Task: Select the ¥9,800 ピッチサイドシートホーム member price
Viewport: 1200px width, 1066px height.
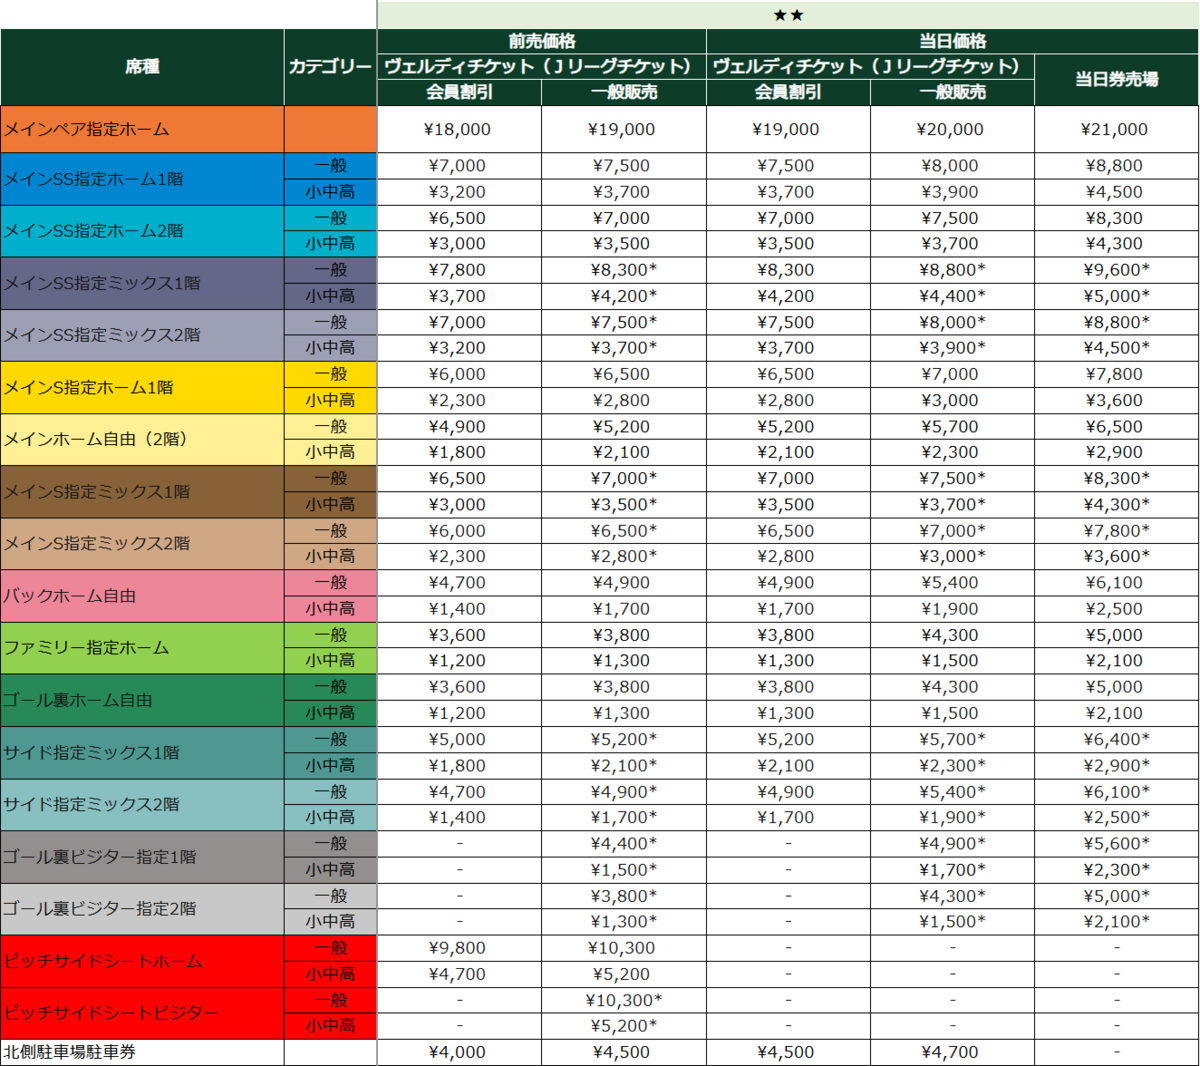Action: click(459, 948)
